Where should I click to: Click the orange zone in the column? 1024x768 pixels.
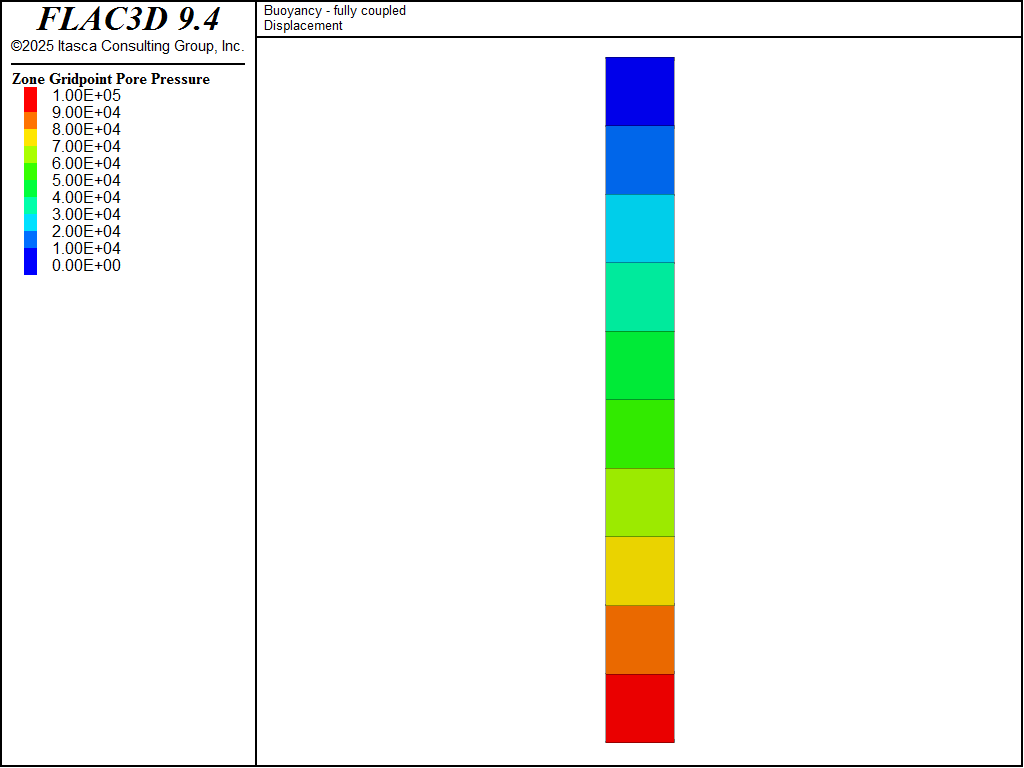[639, 640]
